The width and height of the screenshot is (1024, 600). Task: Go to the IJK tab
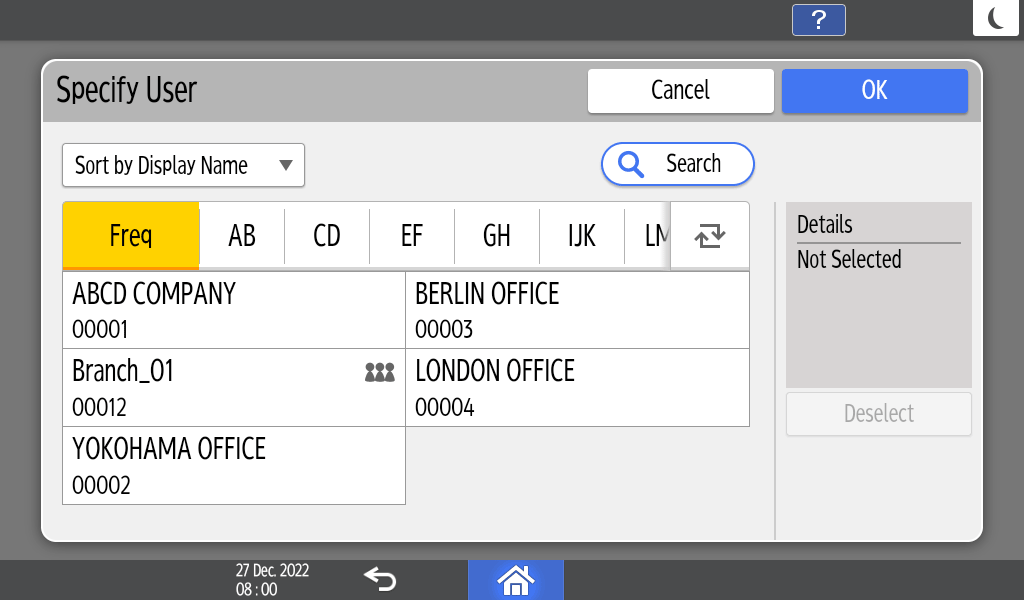point(582,236)
